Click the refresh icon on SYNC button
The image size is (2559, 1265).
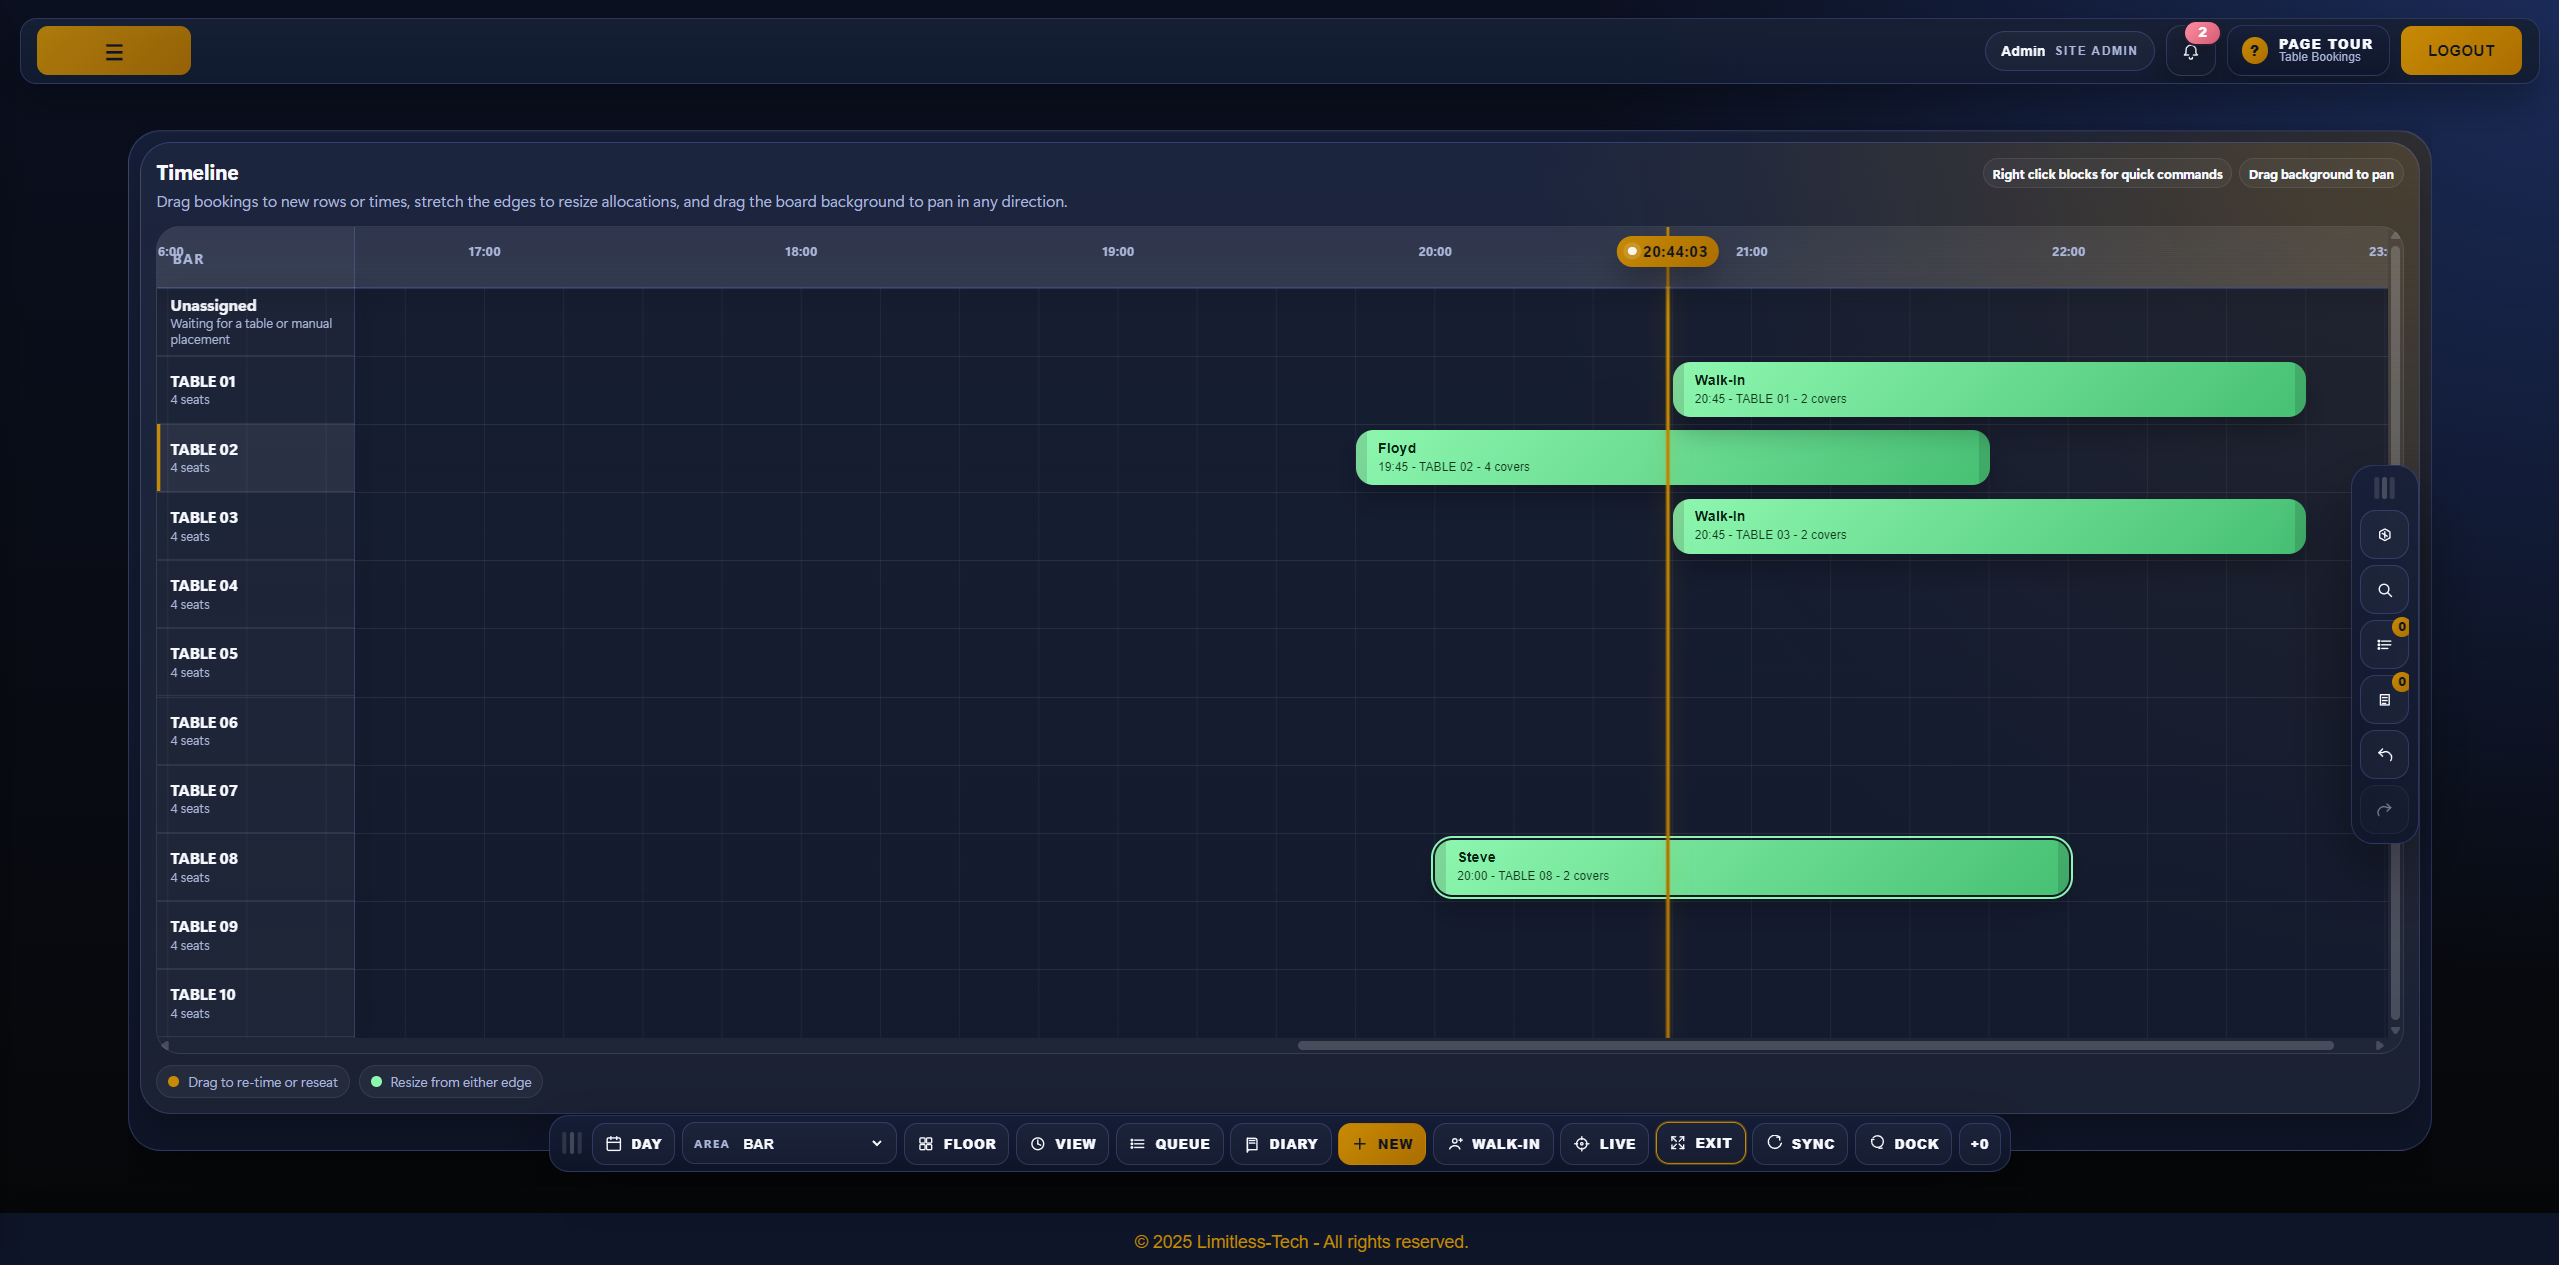click(x=1774, y=1142)
